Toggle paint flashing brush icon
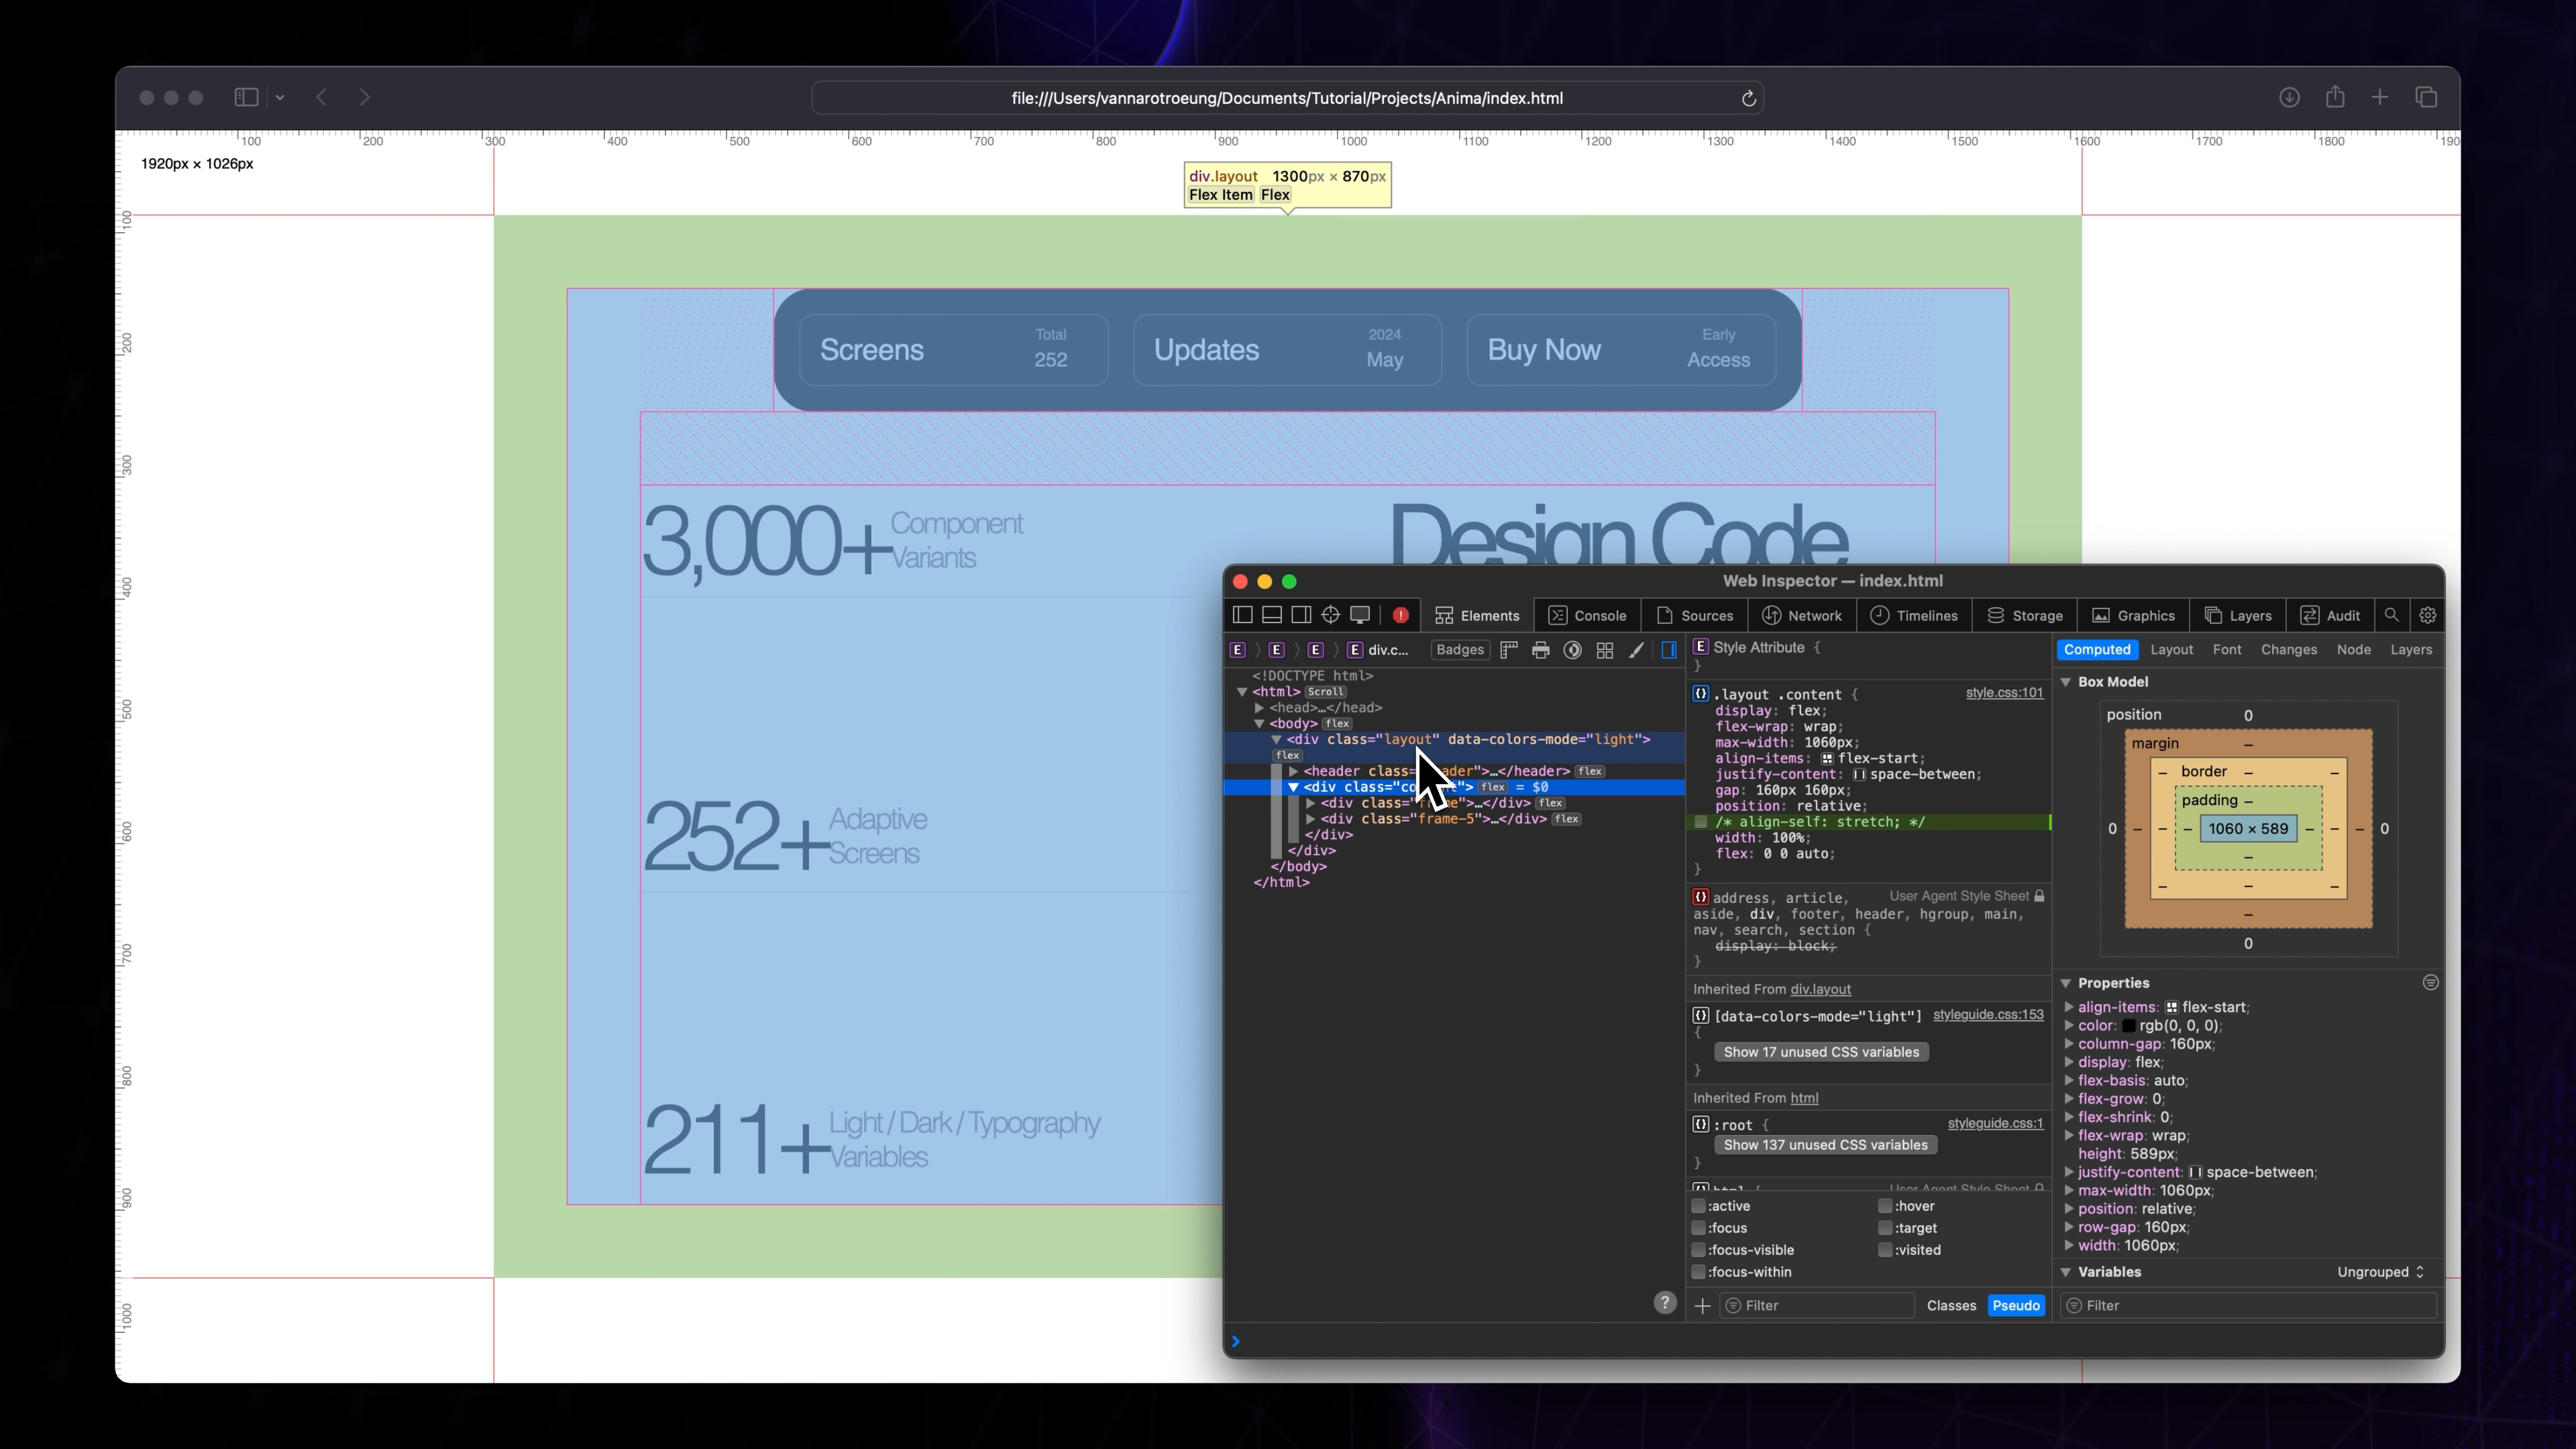The width and height of the screenshot is (2576, 1449). 1637,650
